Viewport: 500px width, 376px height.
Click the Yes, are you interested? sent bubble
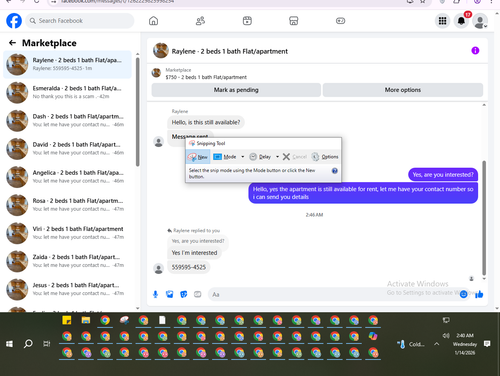pyautogui.click(x=443, y=175)
